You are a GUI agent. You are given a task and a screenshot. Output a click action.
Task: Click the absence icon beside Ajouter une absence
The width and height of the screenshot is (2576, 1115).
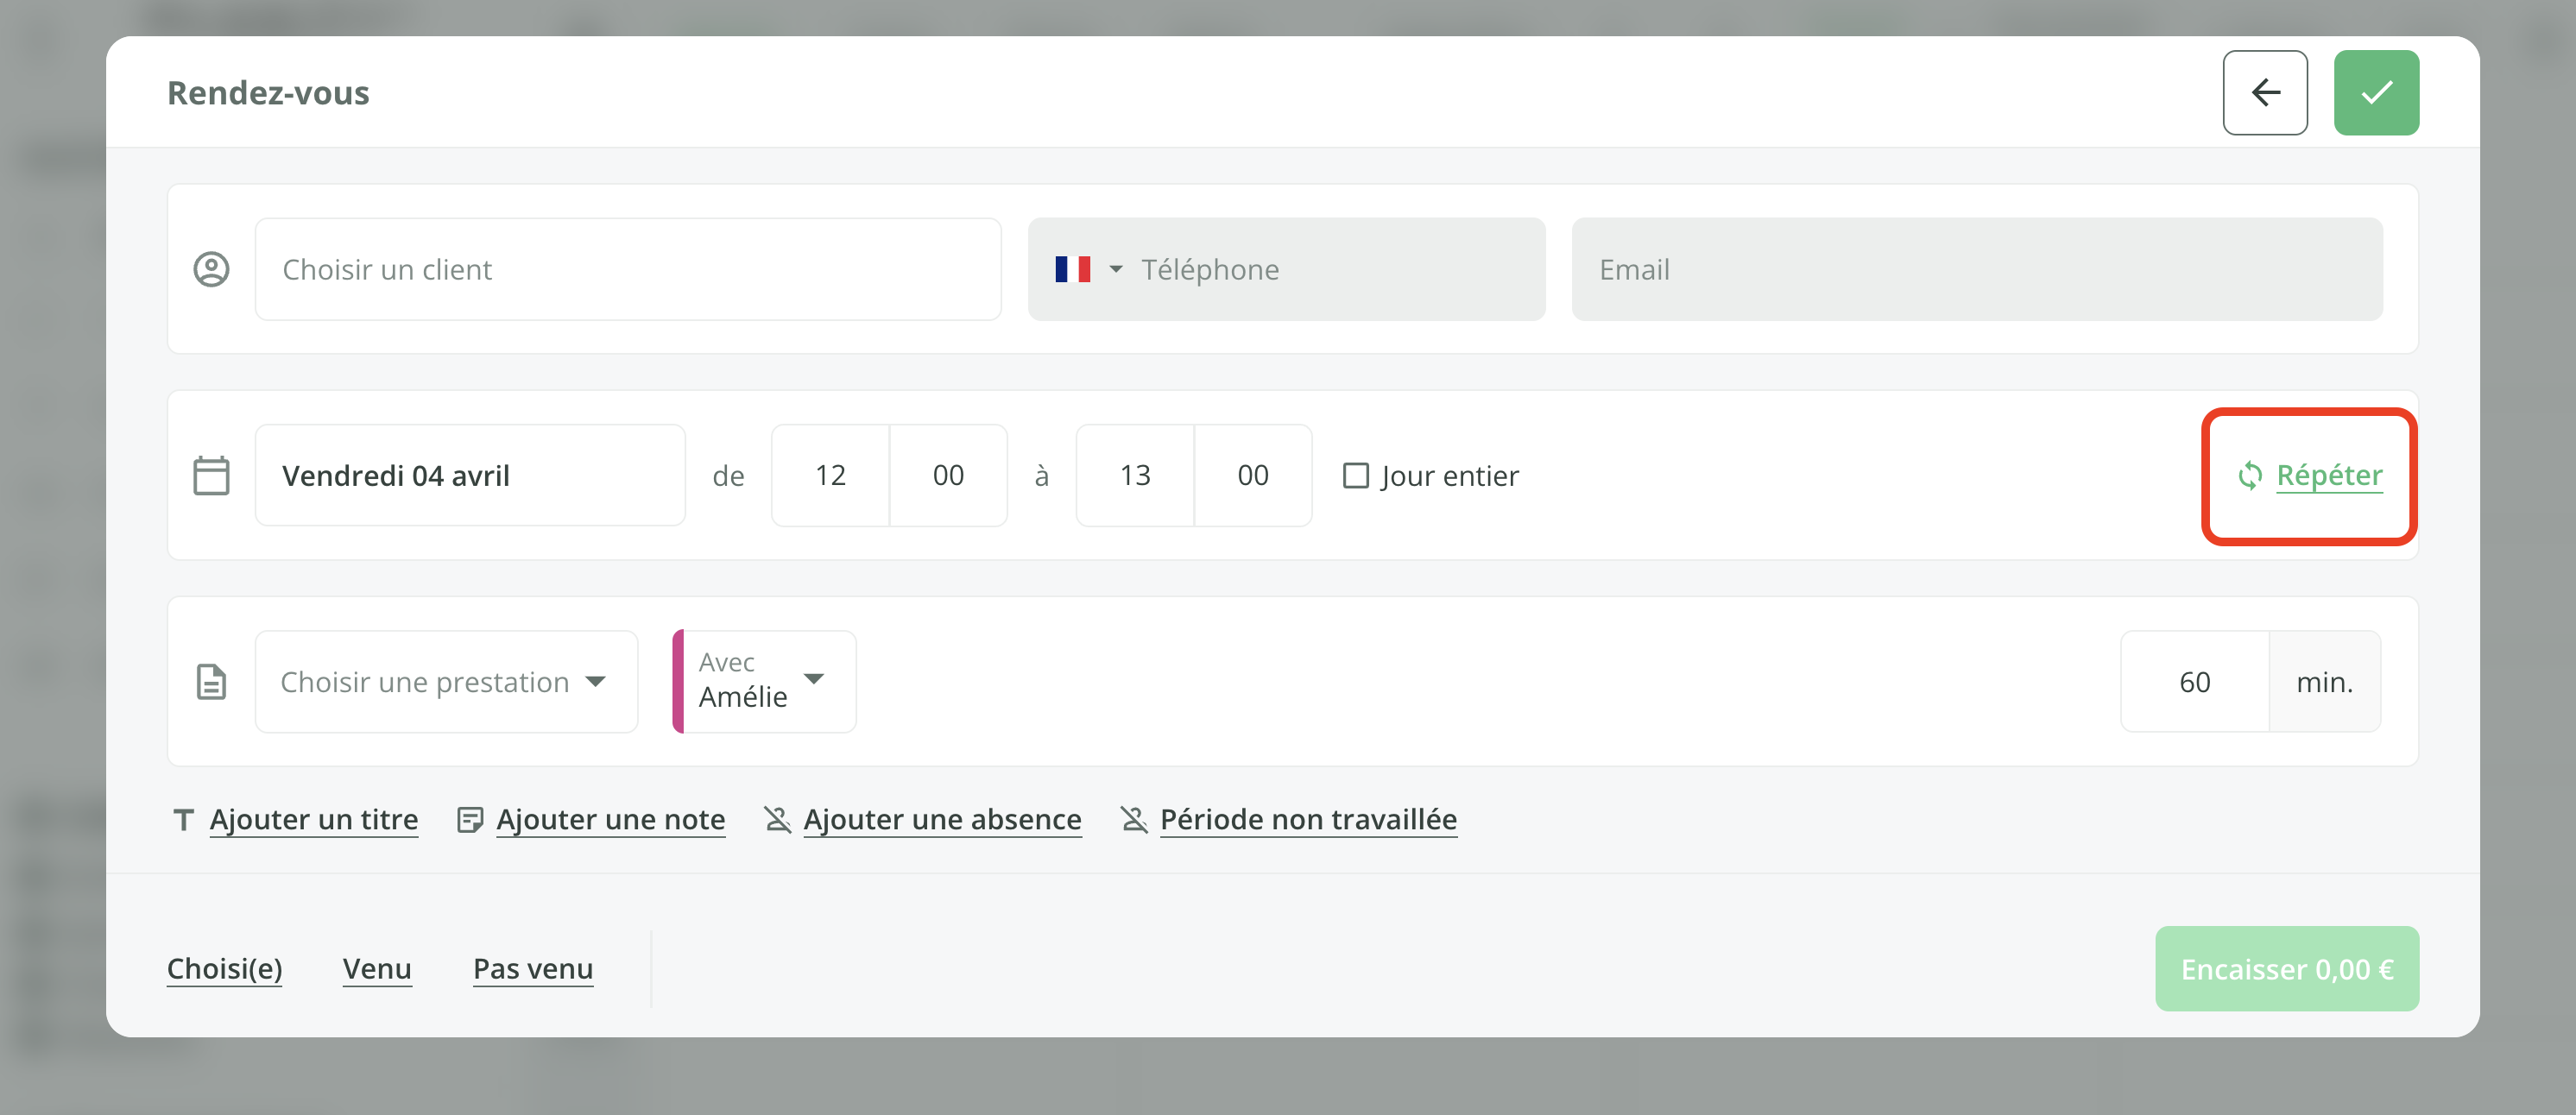coord(777,820)
